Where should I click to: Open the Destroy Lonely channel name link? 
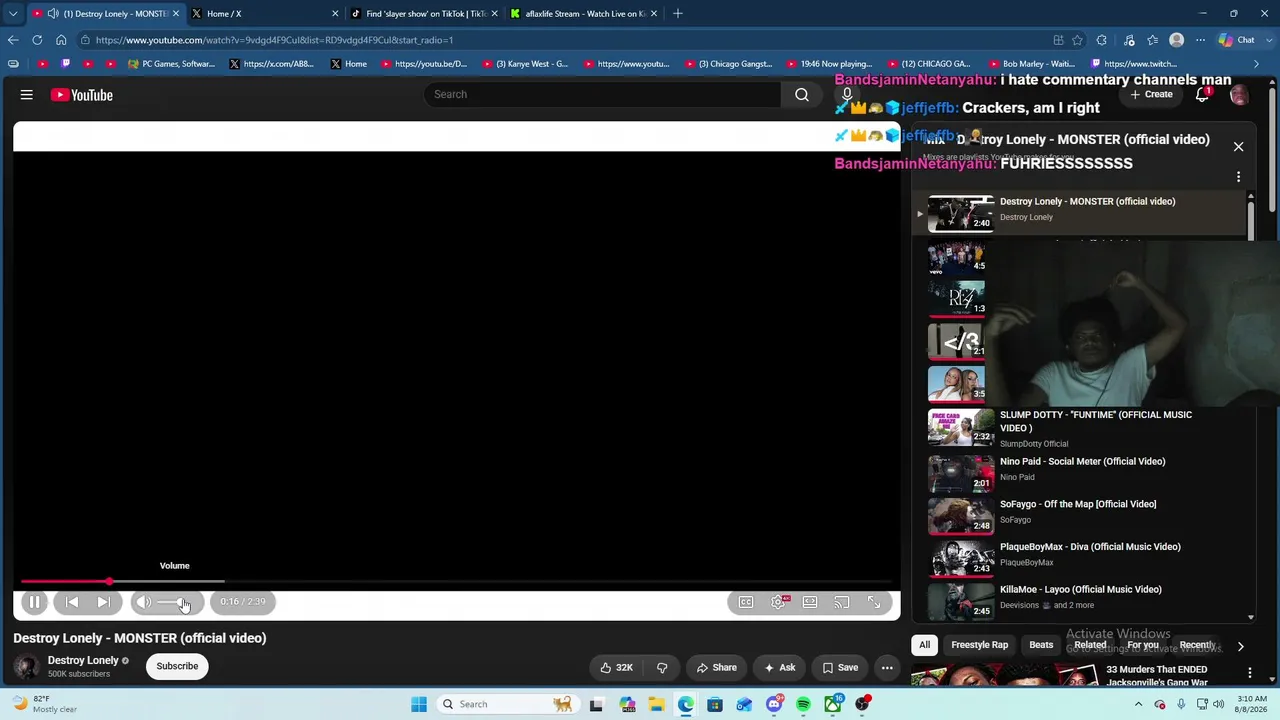point(83,660)
